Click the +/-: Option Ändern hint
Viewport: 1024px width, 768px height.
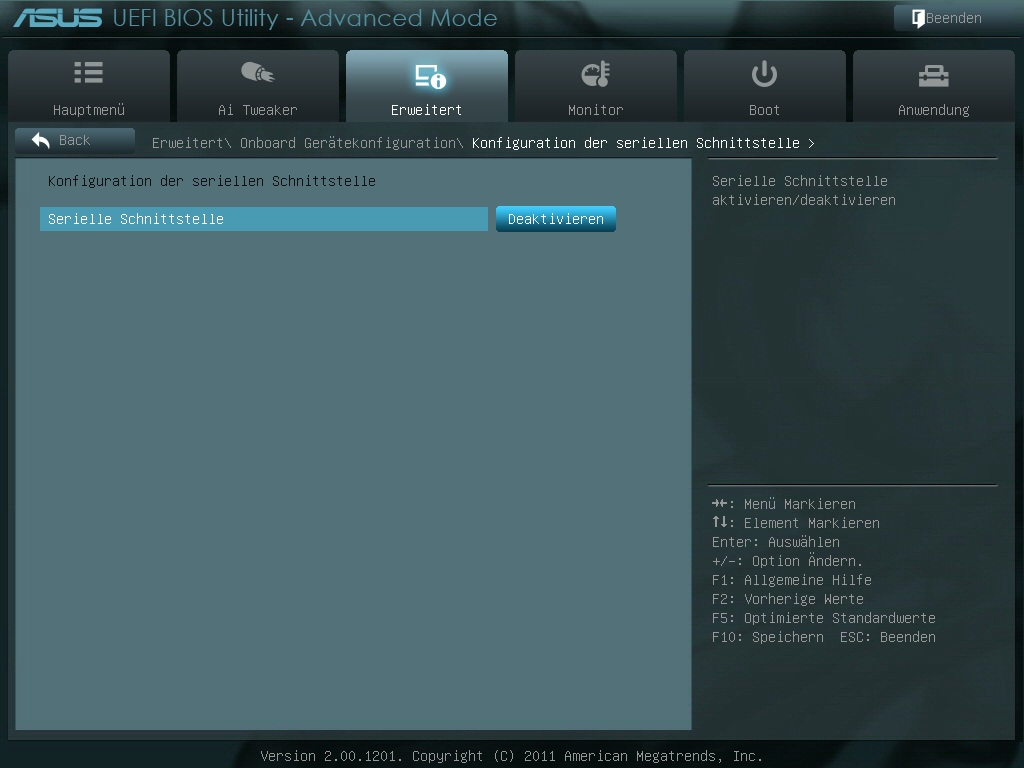(x=787, y=561)
